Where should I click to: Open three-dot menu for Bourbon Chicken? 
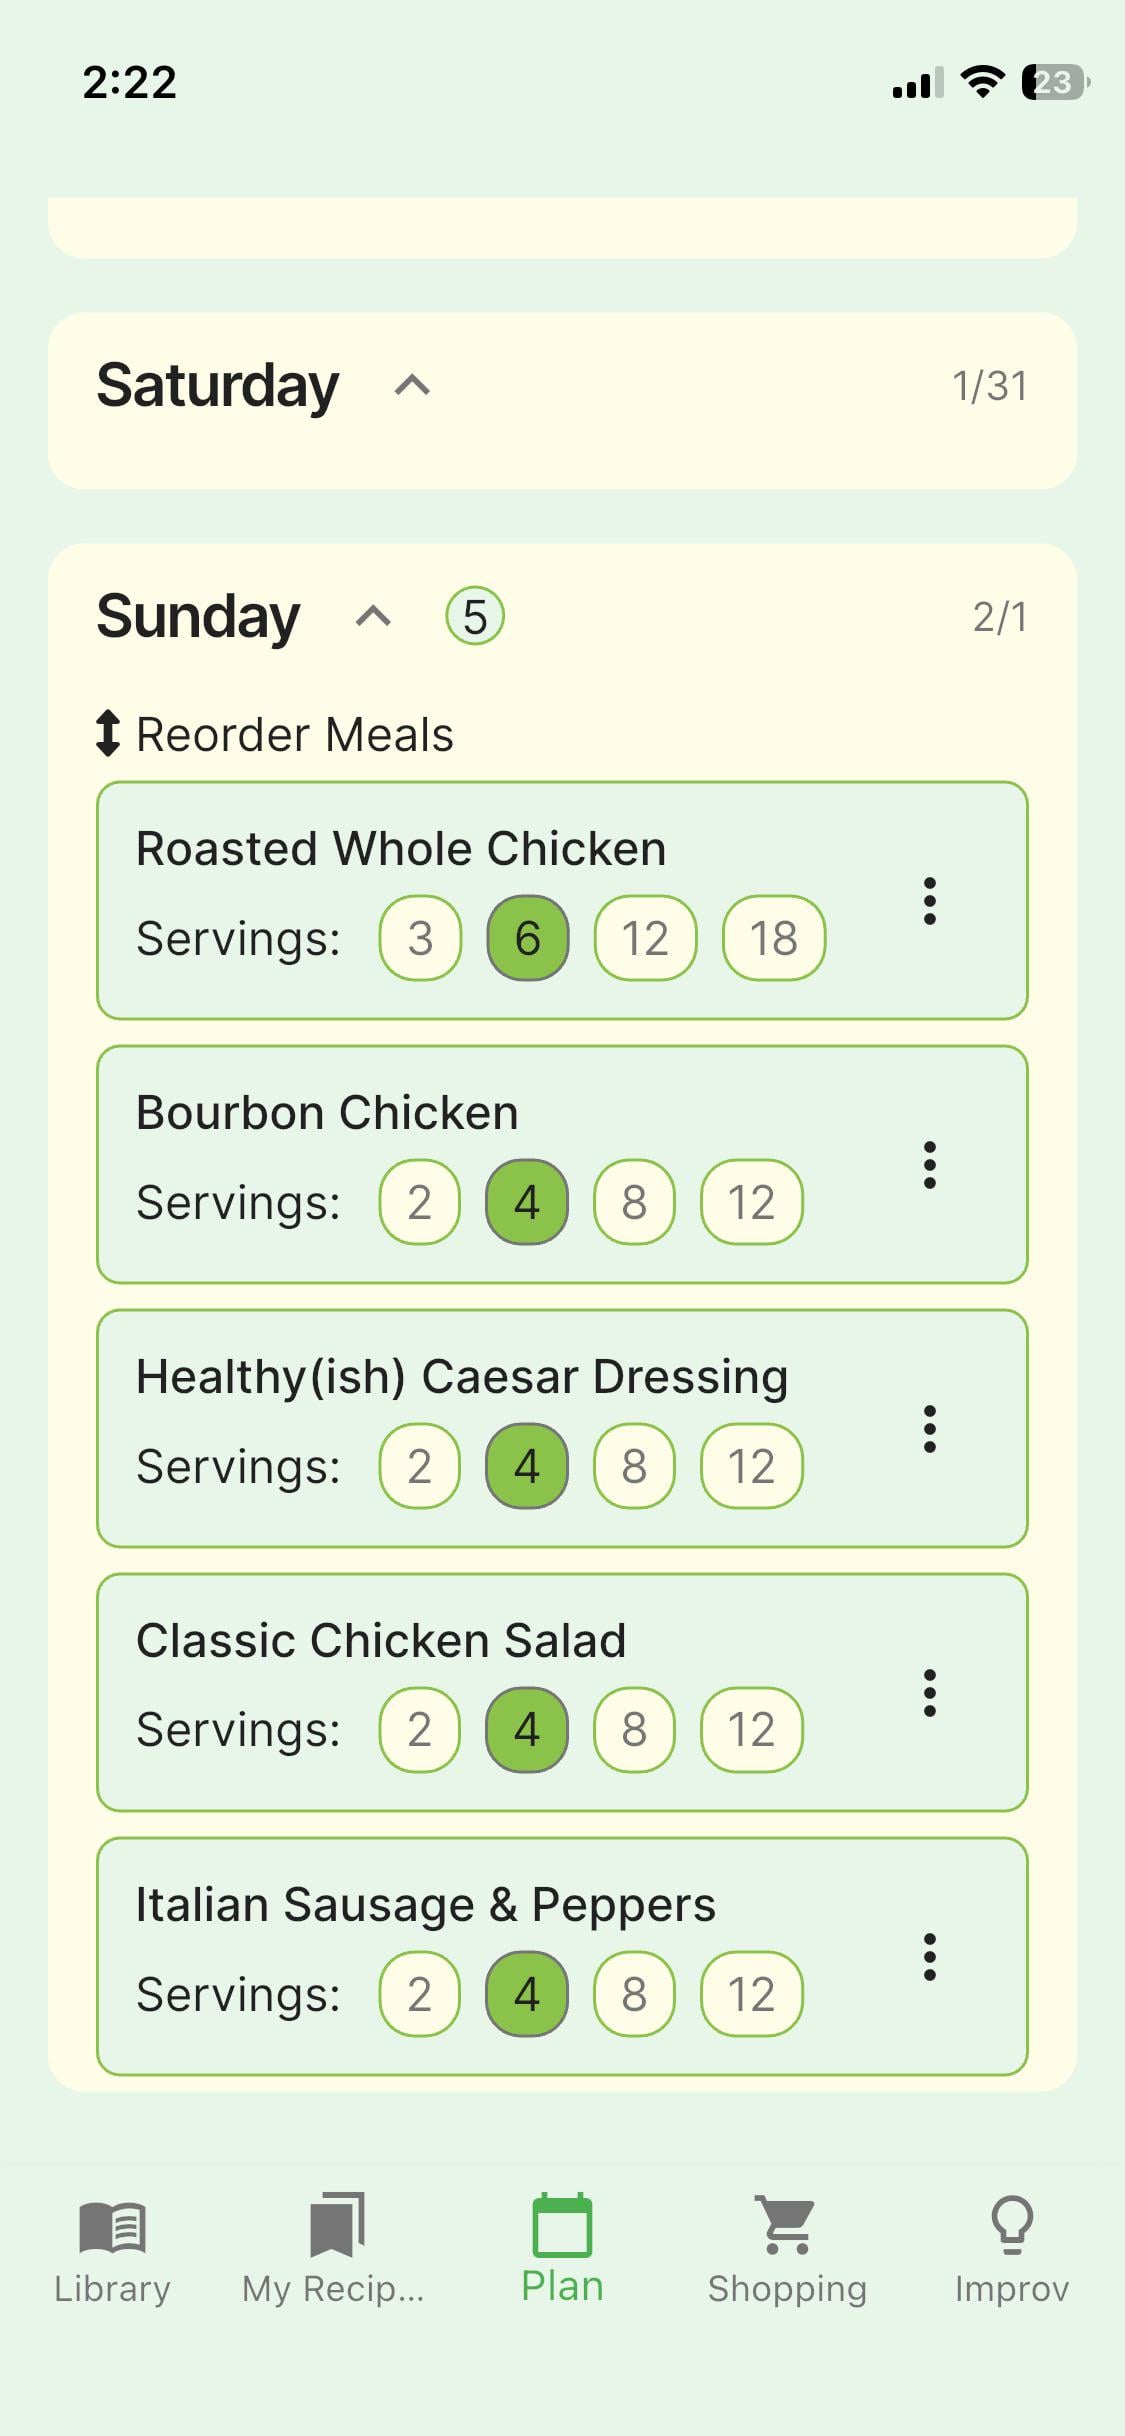click(x=929, y=1165)
